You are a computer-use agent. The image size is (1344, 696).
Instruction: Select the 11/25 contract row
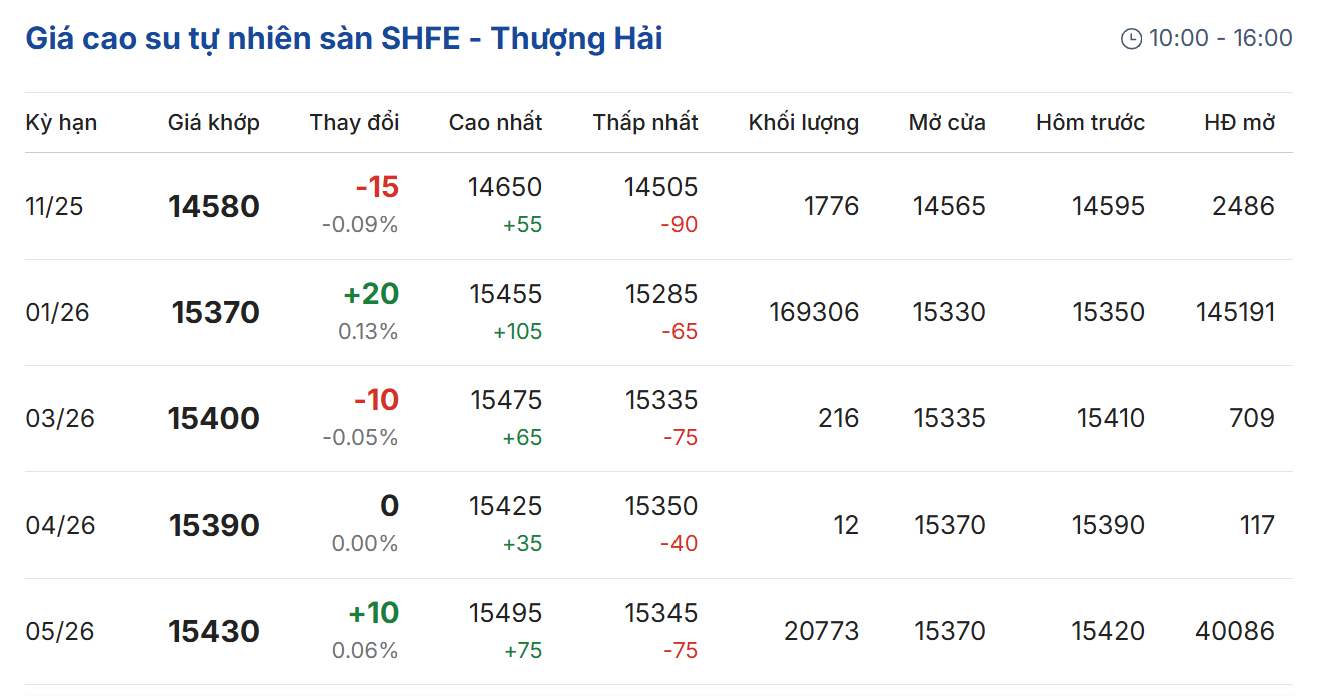point(55,206)
